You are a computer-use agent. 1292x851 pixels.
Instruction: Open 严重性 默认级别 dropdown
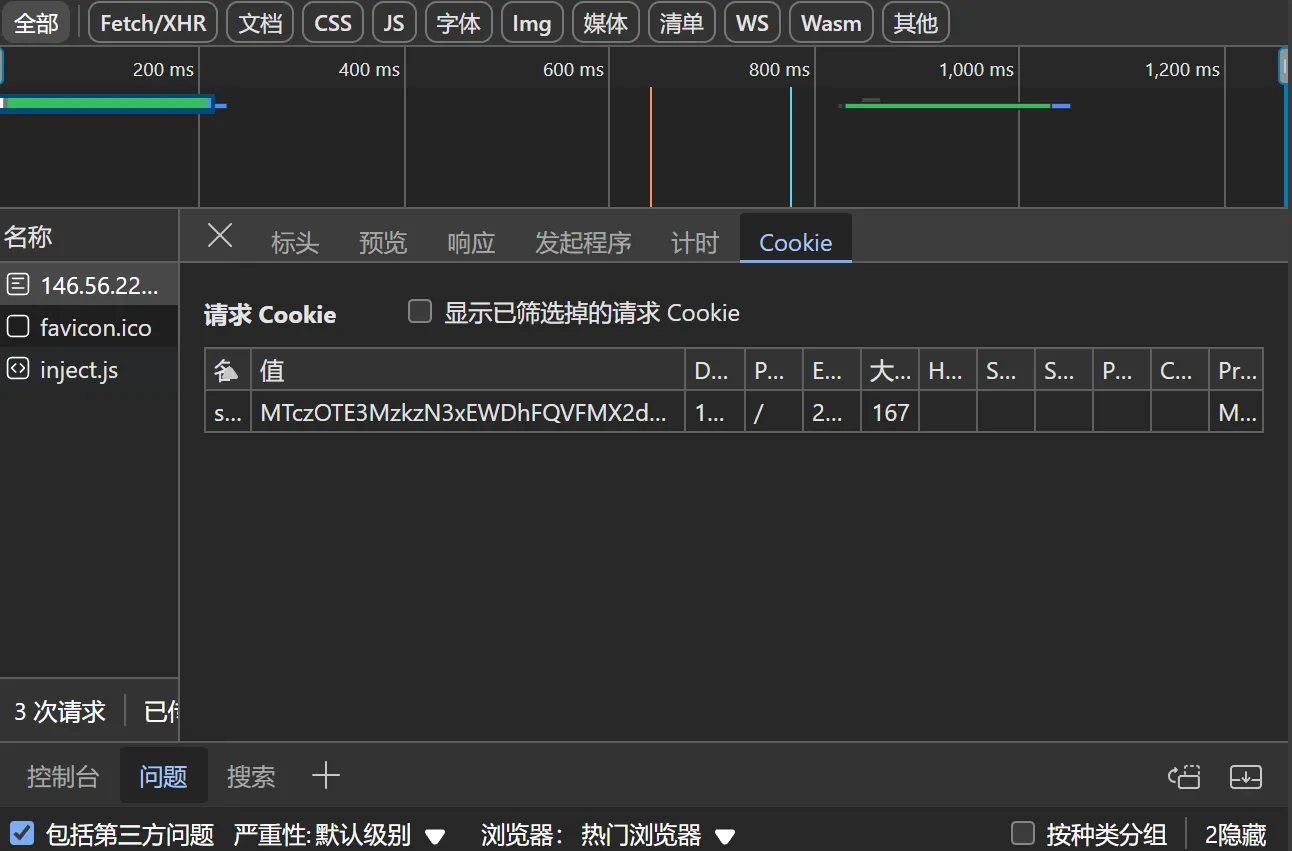(x=339, y=835)
